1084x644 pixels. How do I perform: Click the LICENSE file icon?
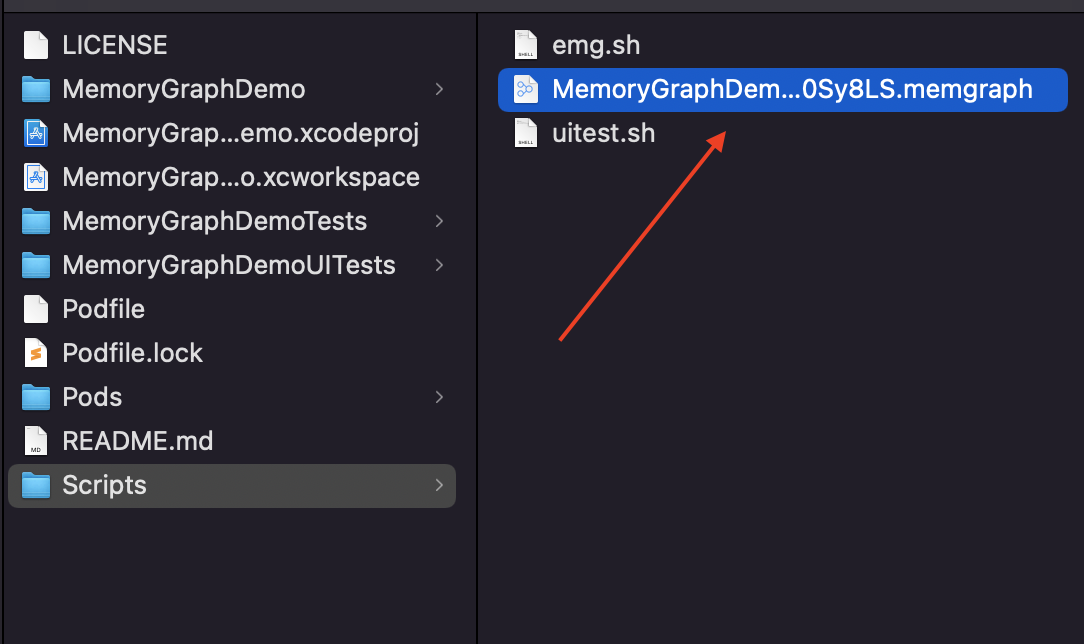(x=36, y=45)
